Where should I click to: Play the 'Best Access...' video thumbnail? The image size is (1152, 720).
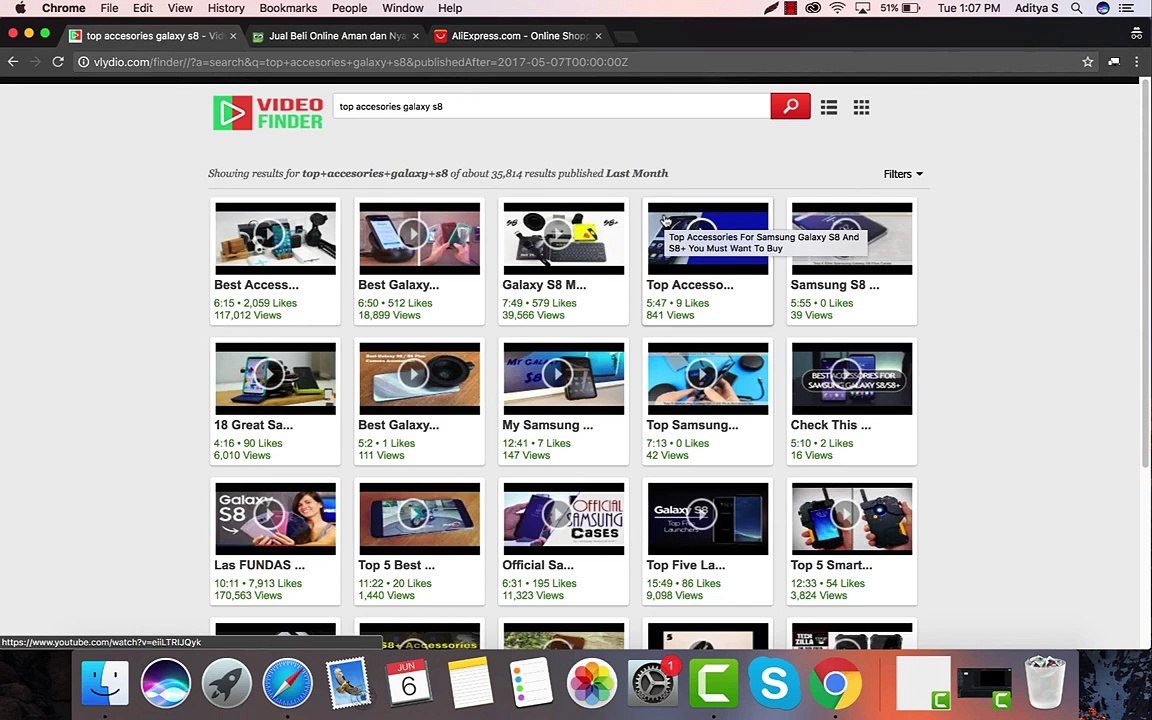point(276,238)
